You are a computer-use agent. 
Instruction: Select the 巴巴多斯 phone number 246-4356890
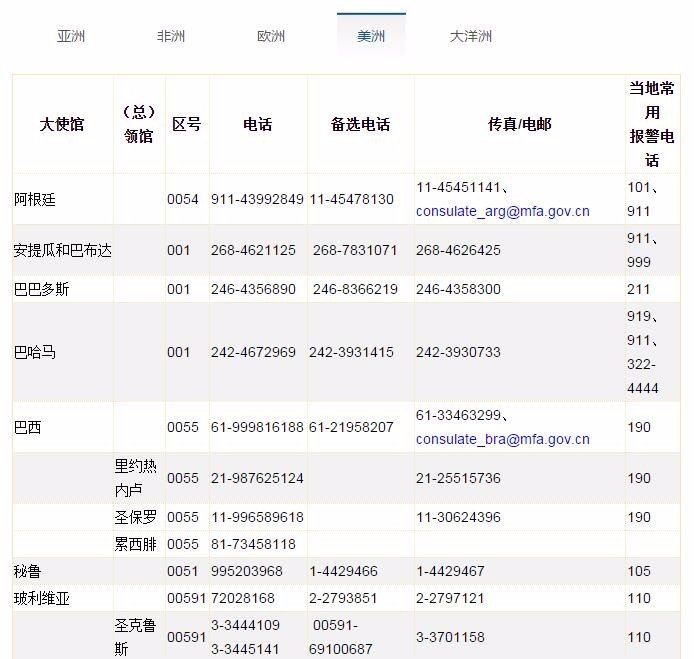click(x=253, y=289)
